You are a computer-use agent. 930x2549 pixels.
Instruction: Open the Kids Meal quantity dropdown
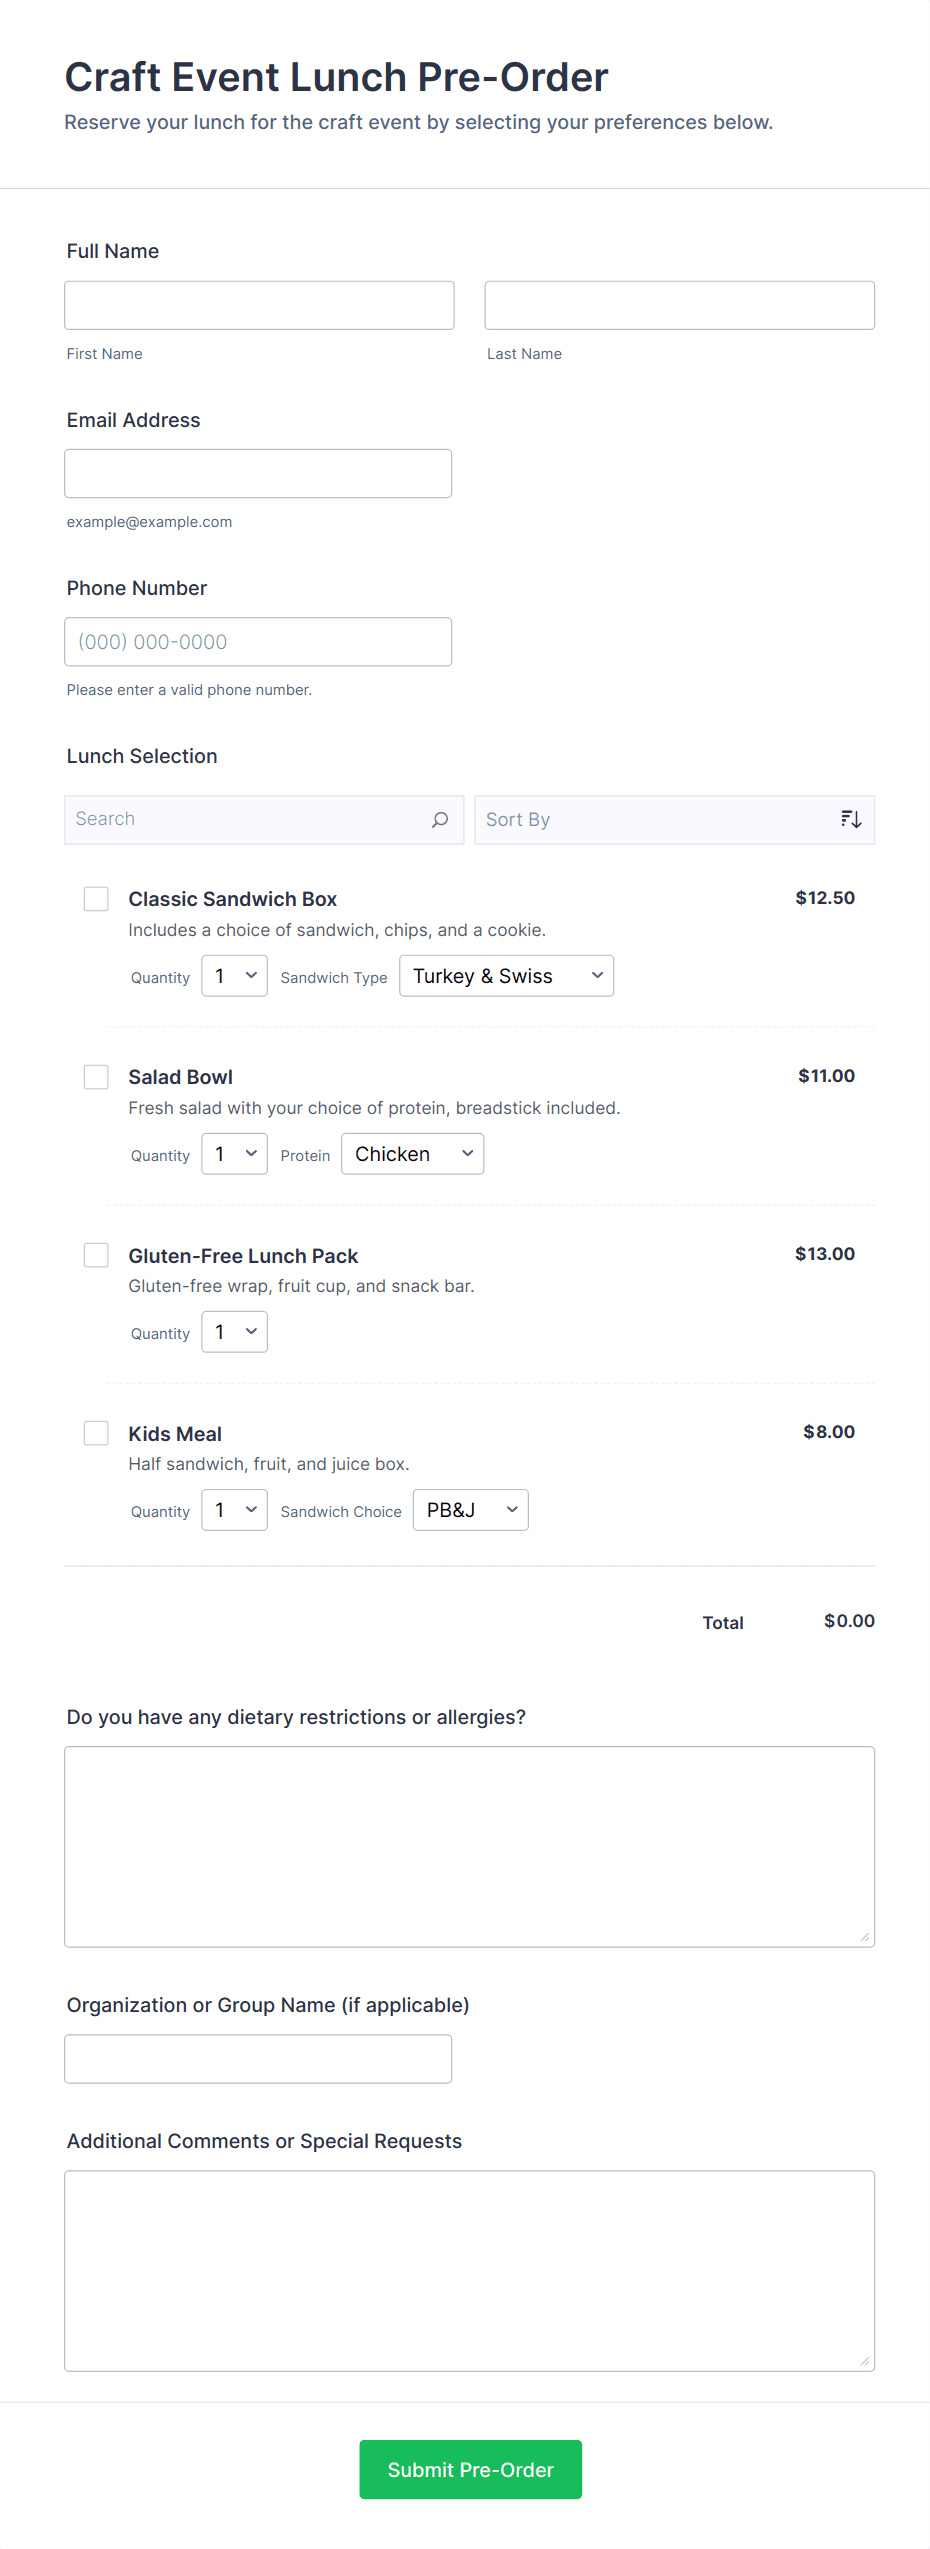coord(234,1510)
